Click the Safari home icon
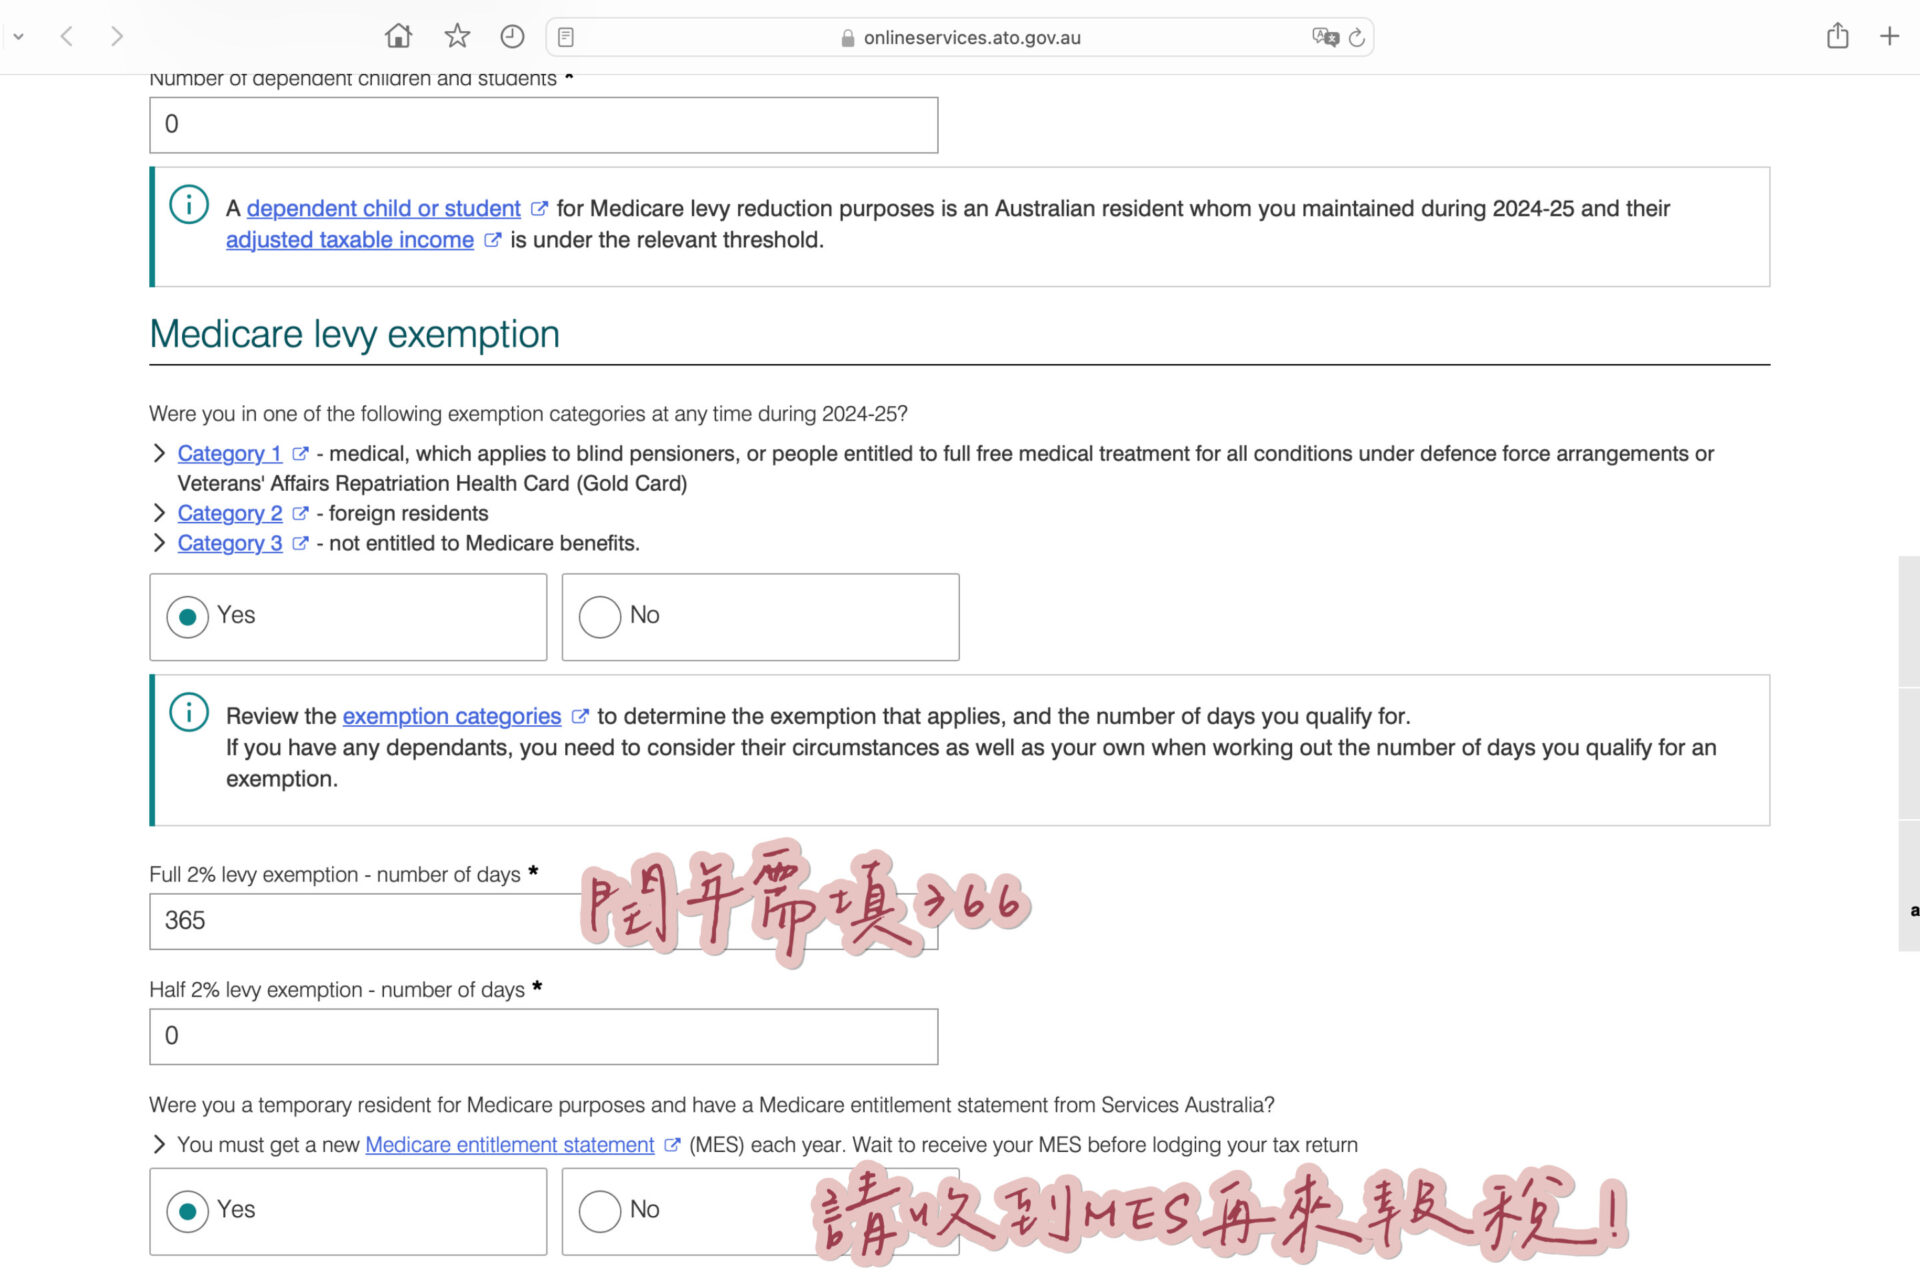The height and width of the screenshot is (1280, 1920). [x=398, y=37]
